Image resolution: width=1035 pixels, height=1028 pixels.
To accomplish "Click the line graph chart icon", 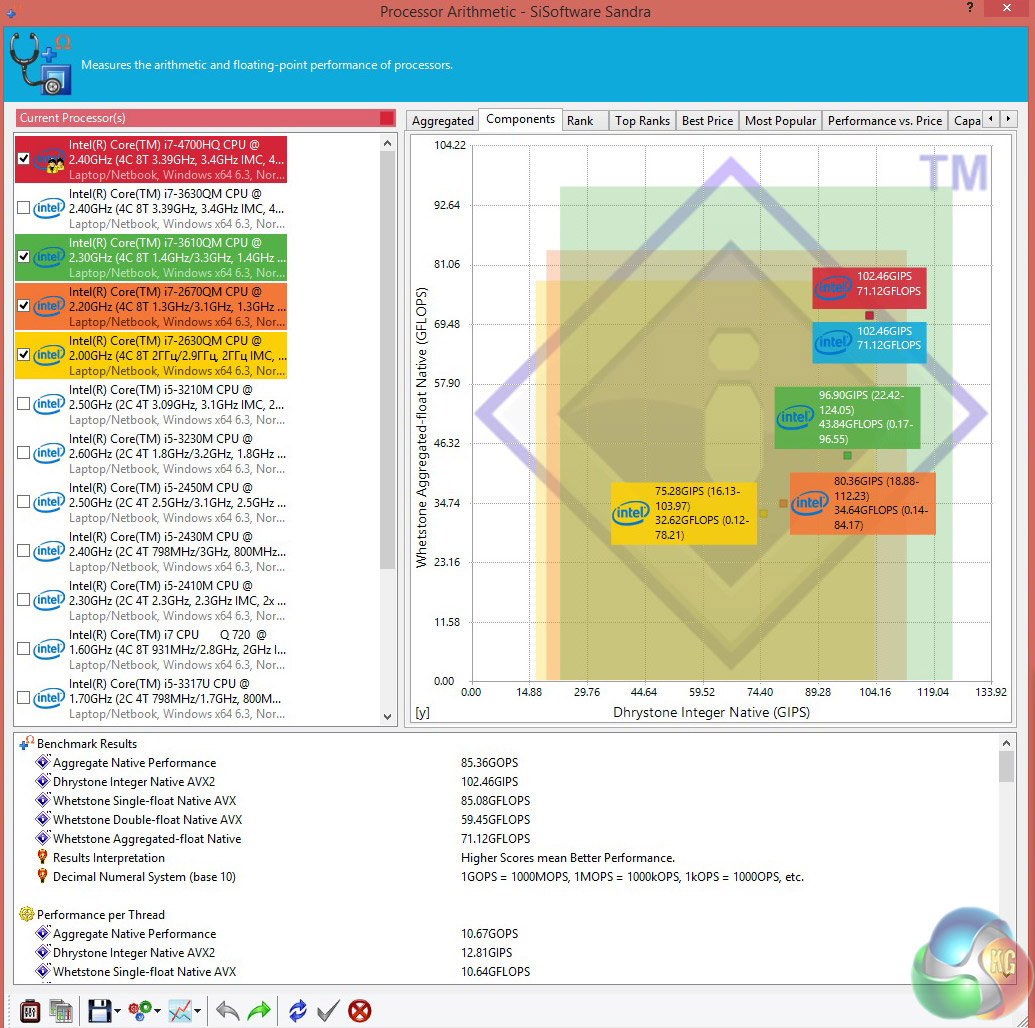I will (x=180, y=1011).
